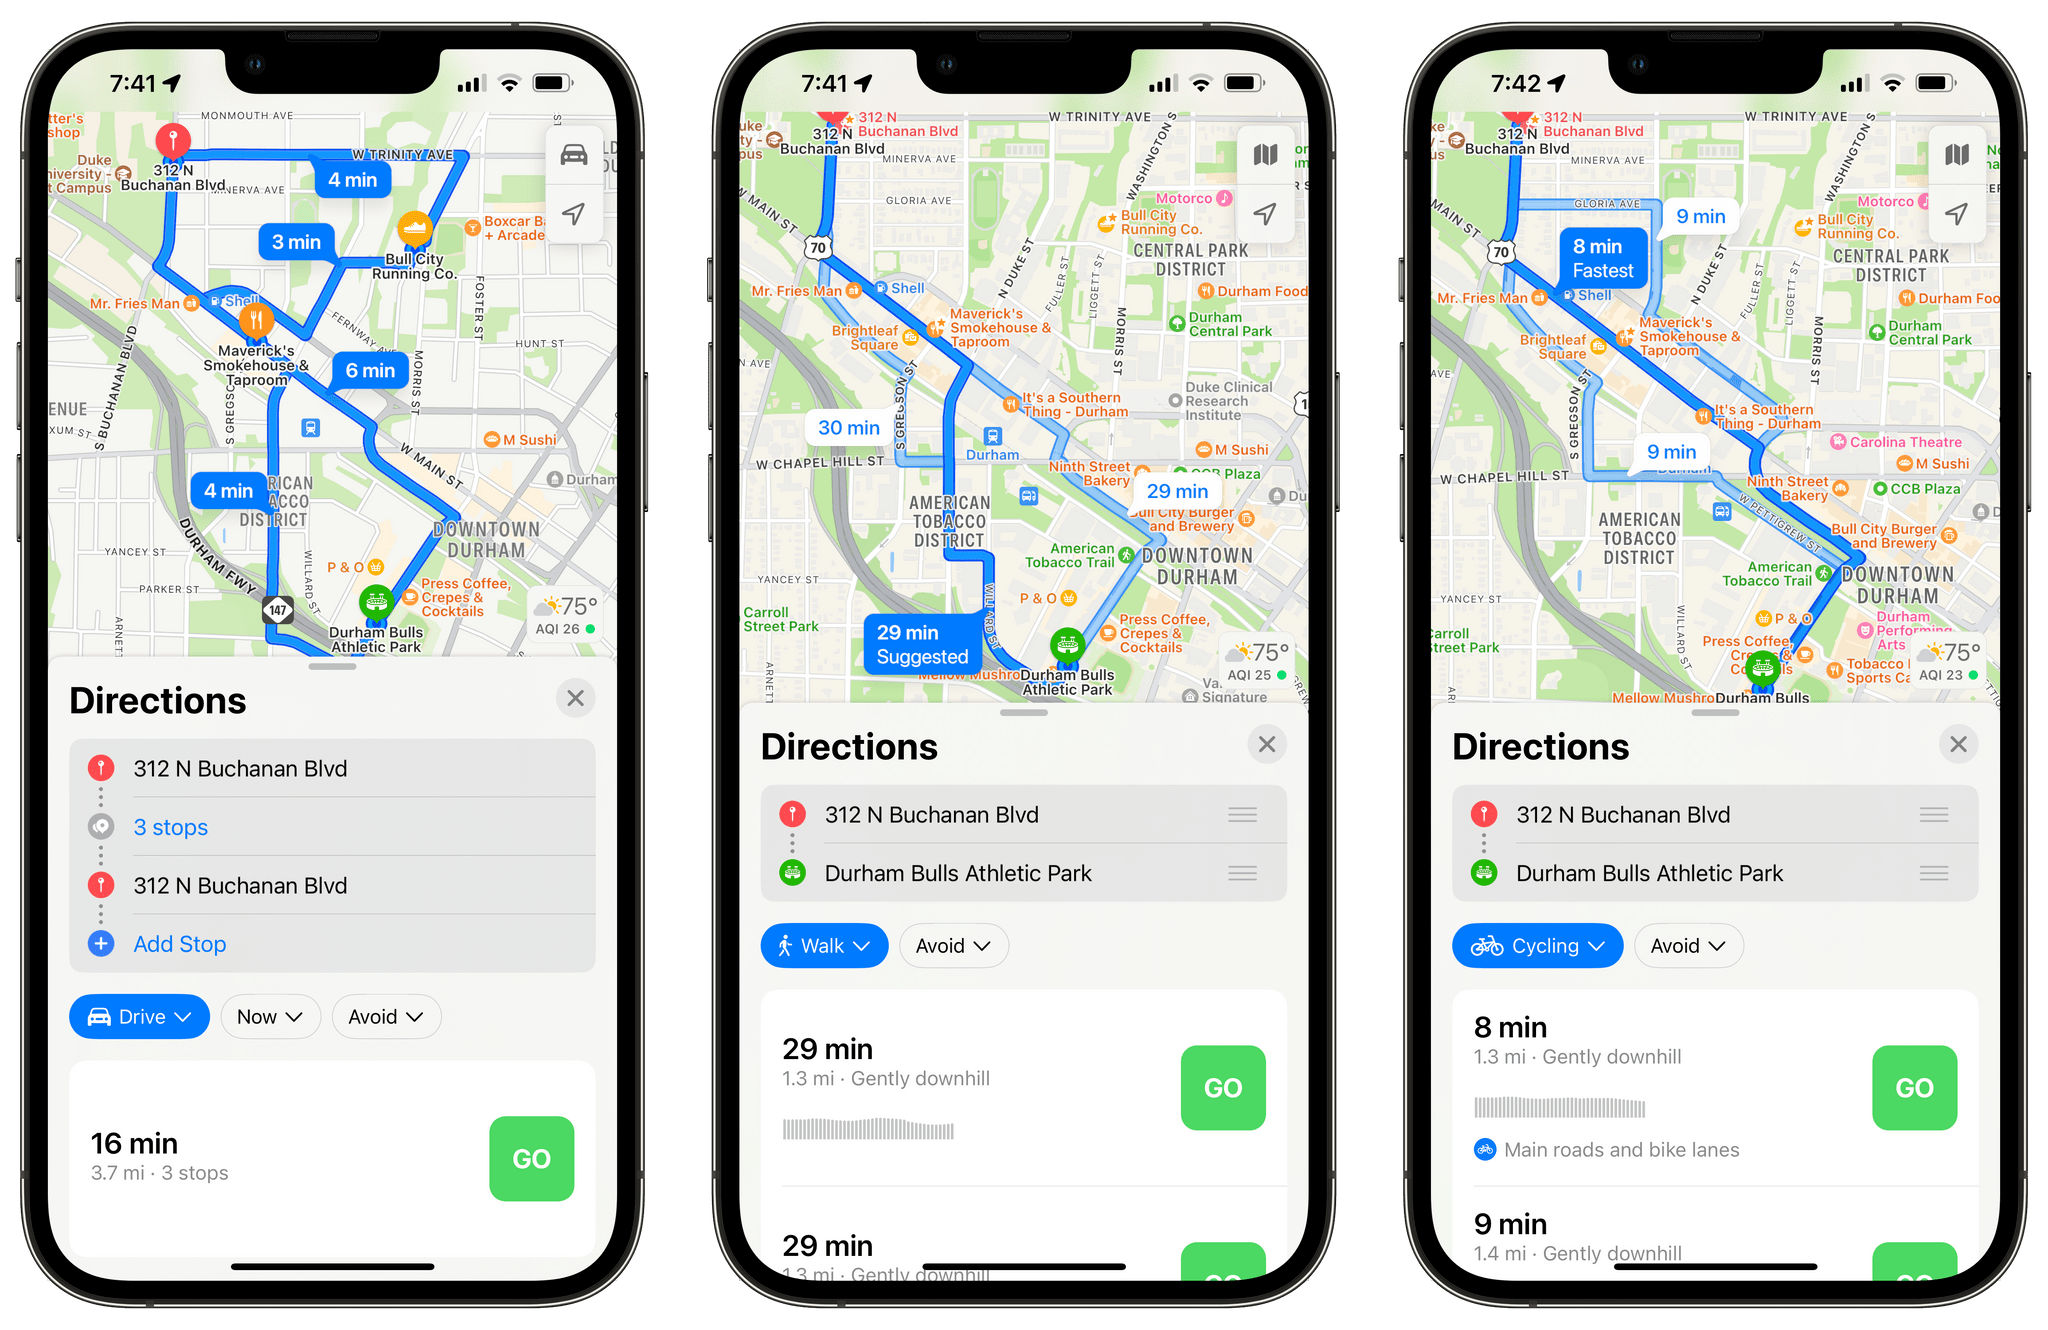2048x1330 pixels.
Task: Tap the destination reorder handle icon
Action: (1242, 872)
